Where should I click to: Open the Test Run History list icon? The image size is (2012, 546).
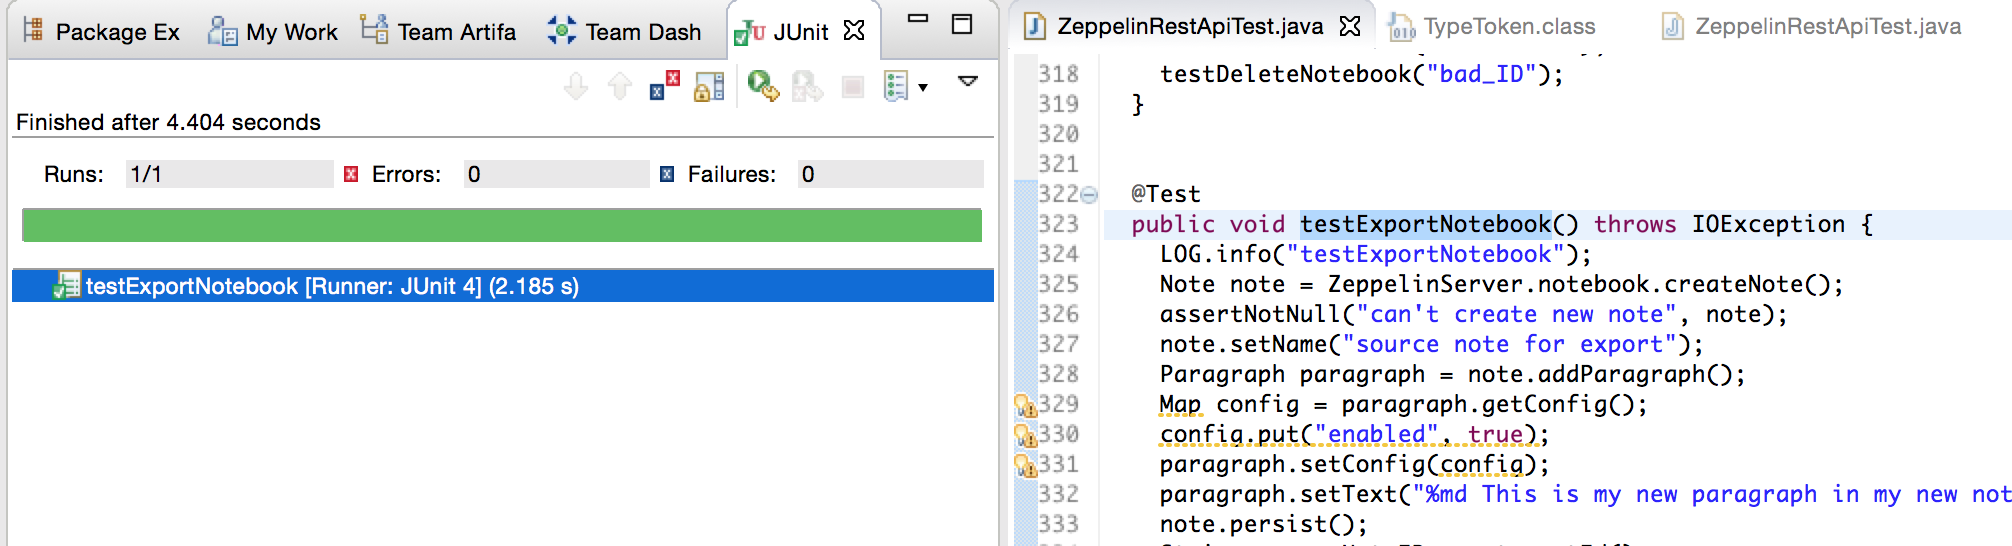896,86
